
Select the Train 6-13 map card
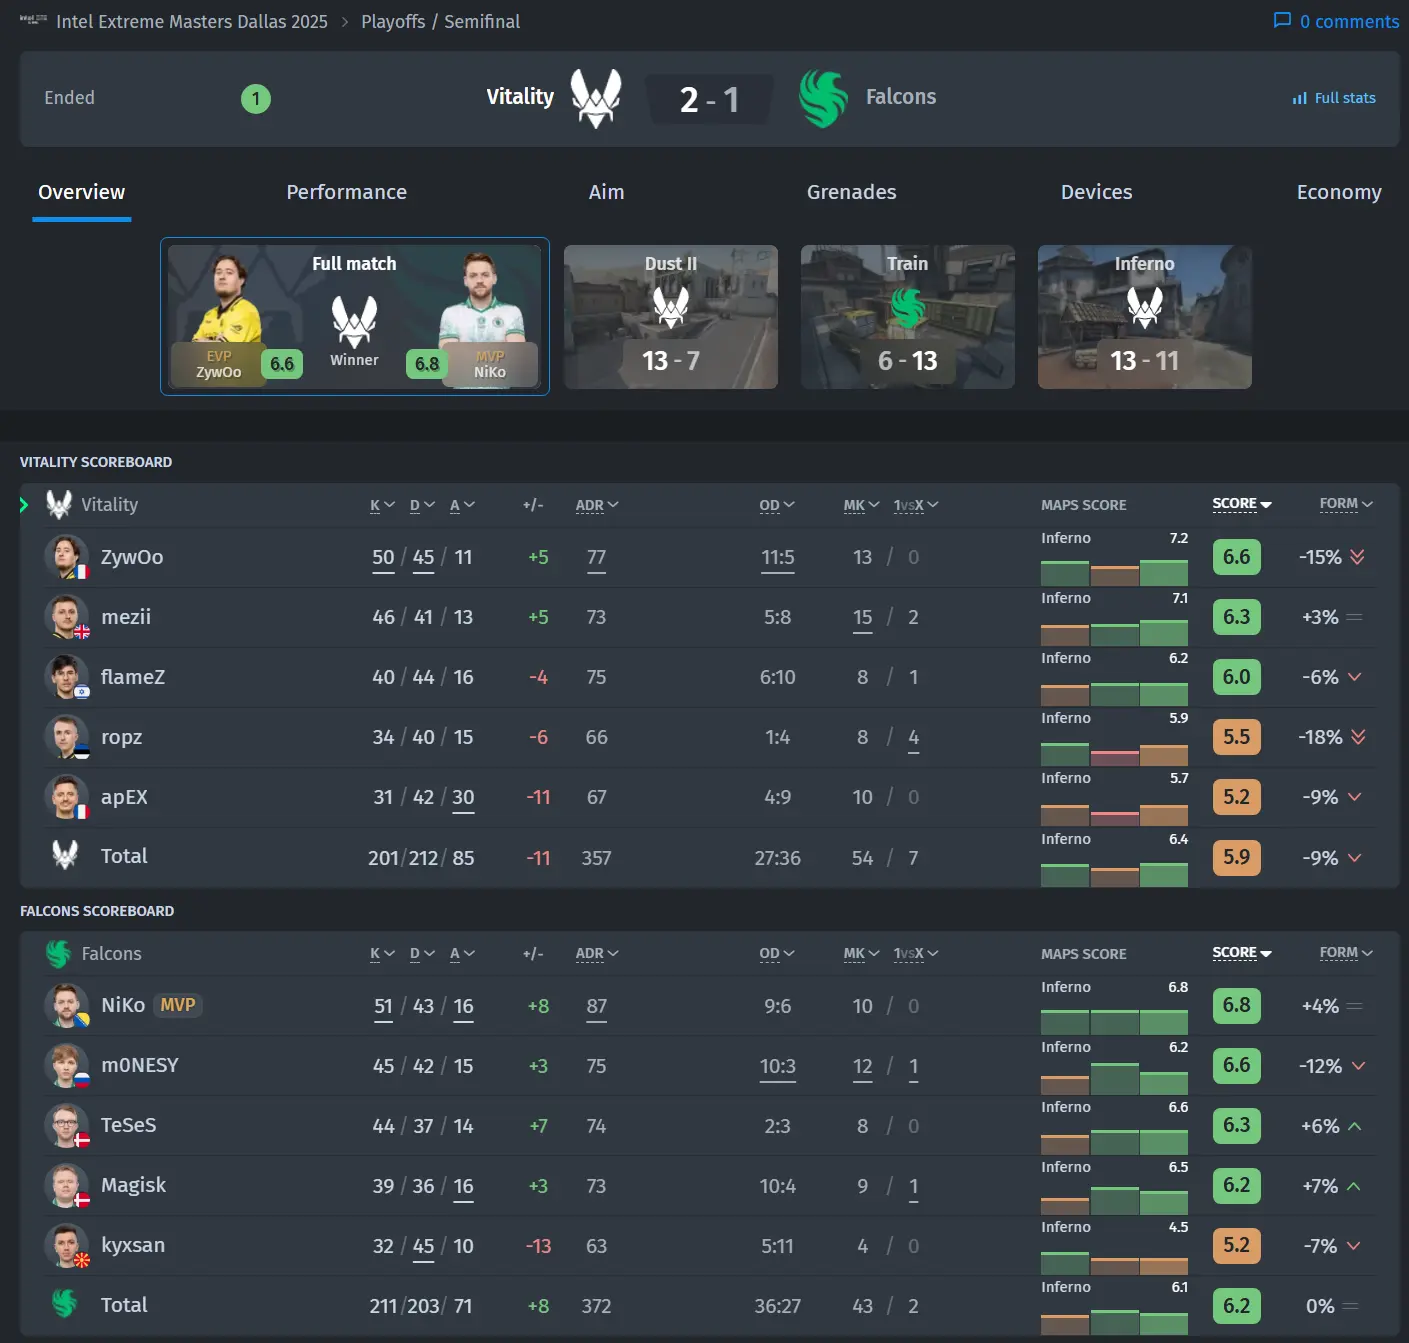click(x=908, y=317)
